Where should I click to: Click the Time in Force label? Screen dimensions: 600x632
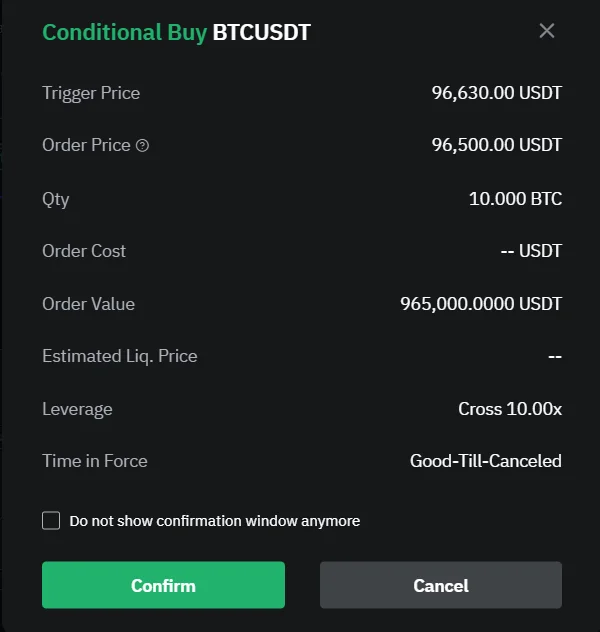coord(94,461)
